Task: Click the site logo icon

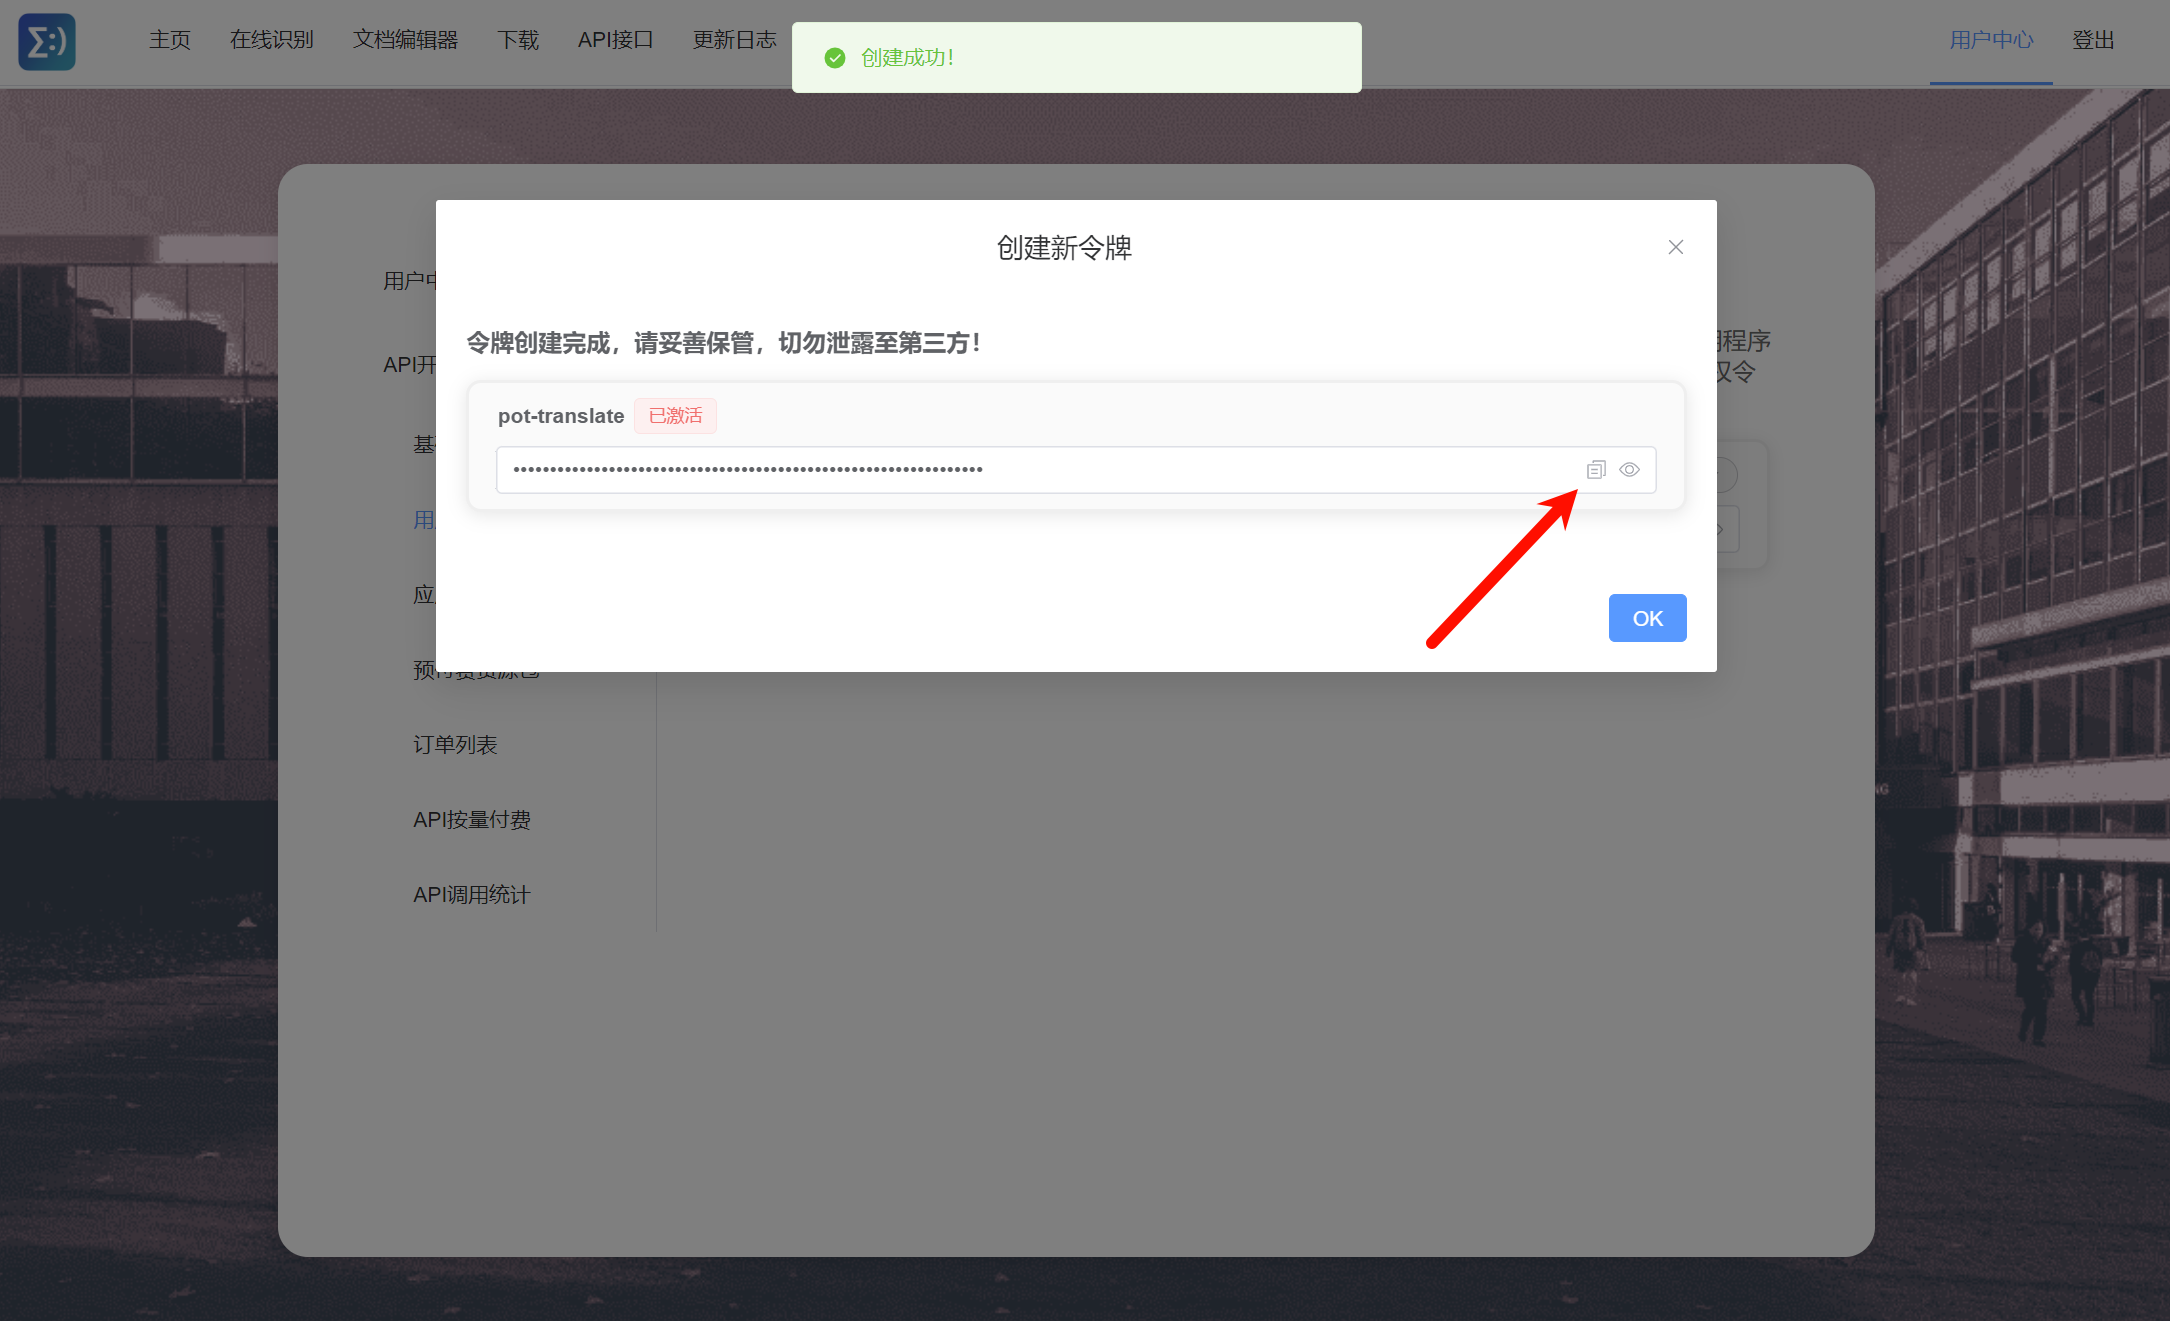Action: pos(47,41)
